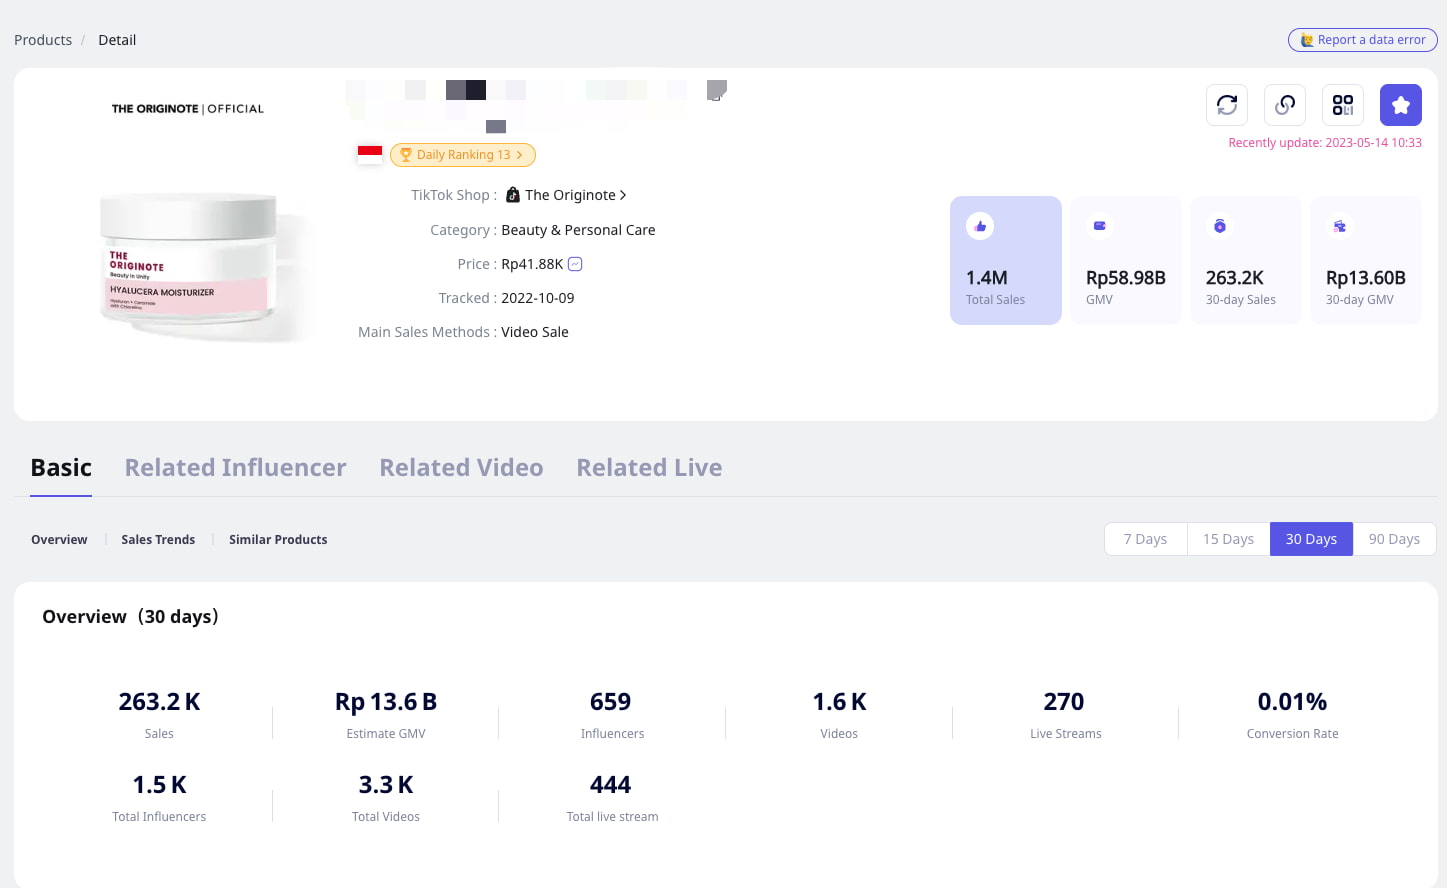Select the 7 Days time range
Screen dimensions: 1447x888
click(1145, 539)
